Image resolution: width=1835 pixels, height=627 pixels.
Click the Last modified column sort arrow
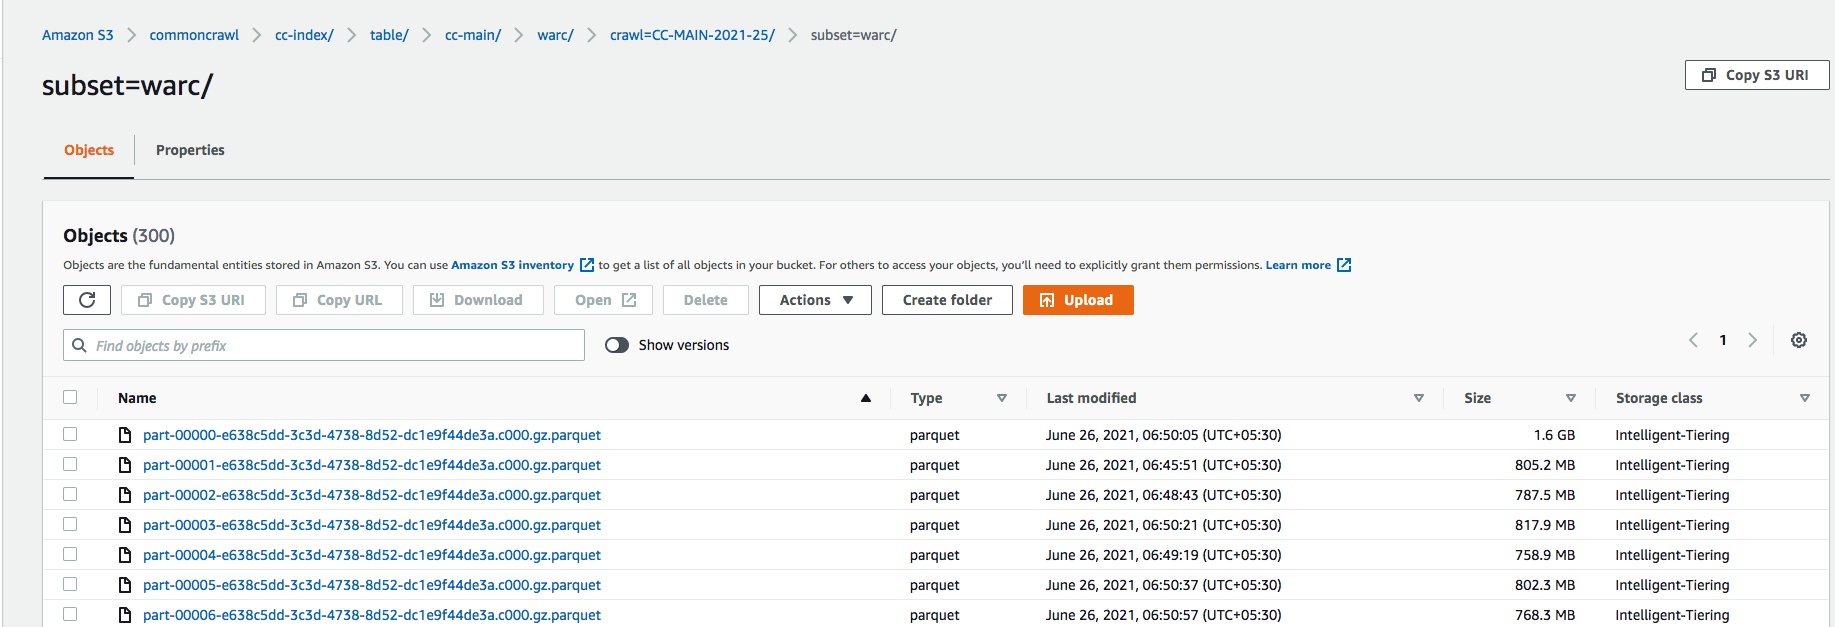click(1418, 398)
